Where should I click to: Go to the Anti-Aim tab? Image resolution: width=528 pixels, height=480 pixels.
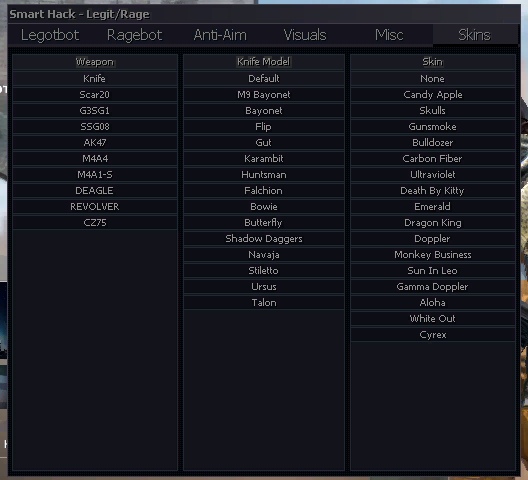(x=220, y=35)
